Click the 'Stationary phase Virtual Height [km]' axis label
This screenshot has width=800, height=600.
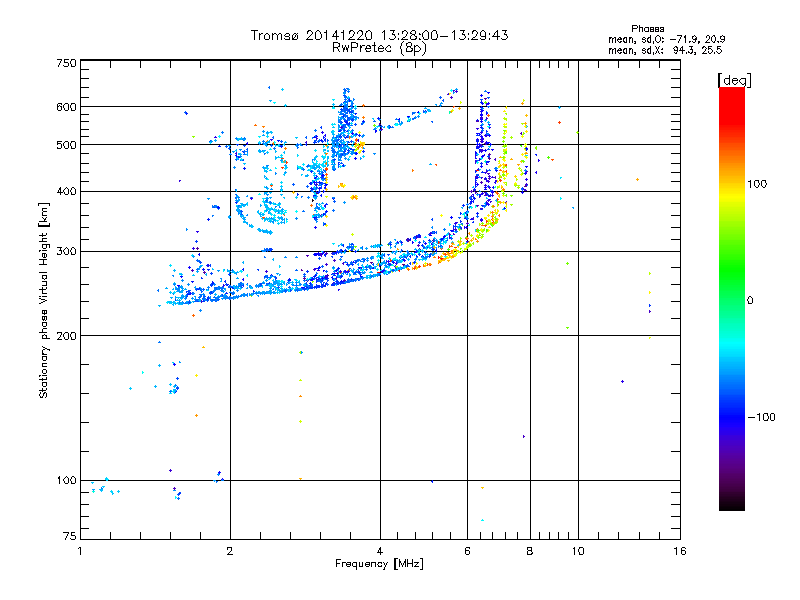click(x=44, y=300)
